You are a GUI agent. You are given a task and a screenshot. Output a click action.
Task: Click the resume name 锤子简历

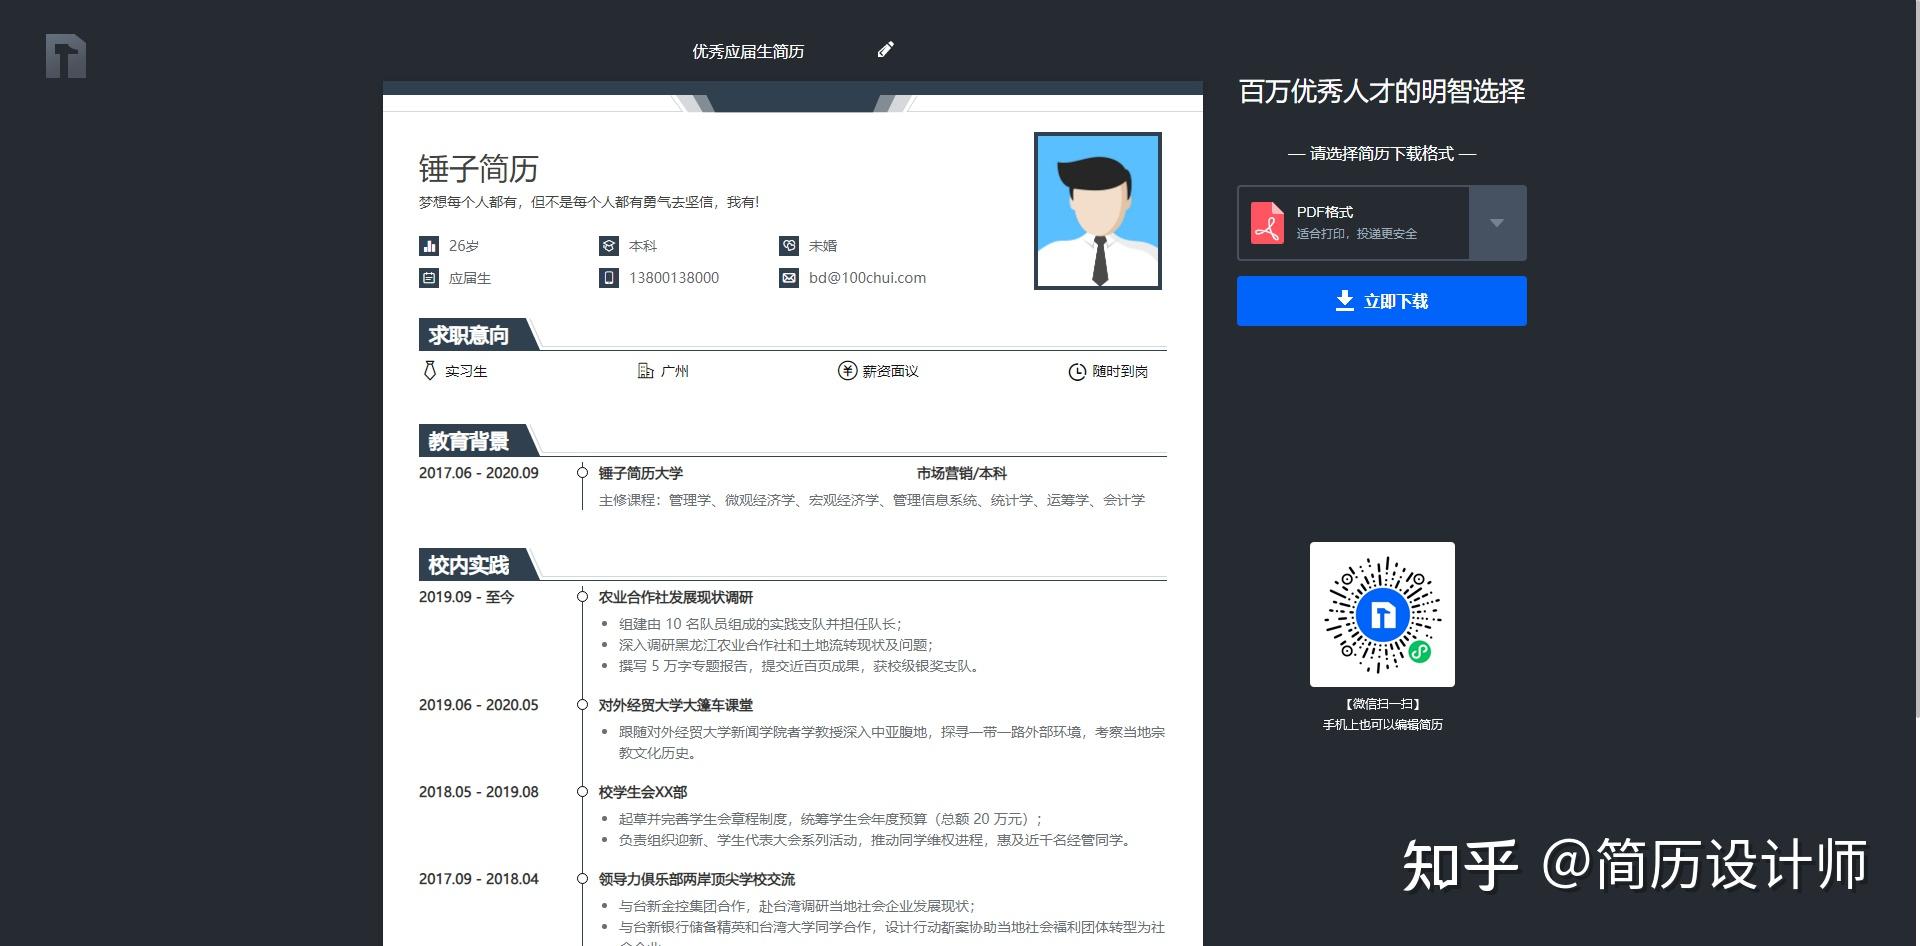[x=478, y=169]
